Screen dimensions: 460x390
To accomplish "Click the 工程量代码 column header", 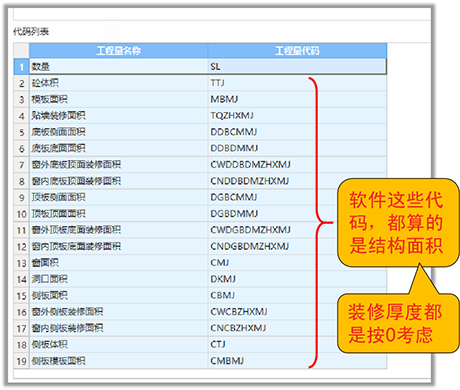I will click(x=297, y=51).
